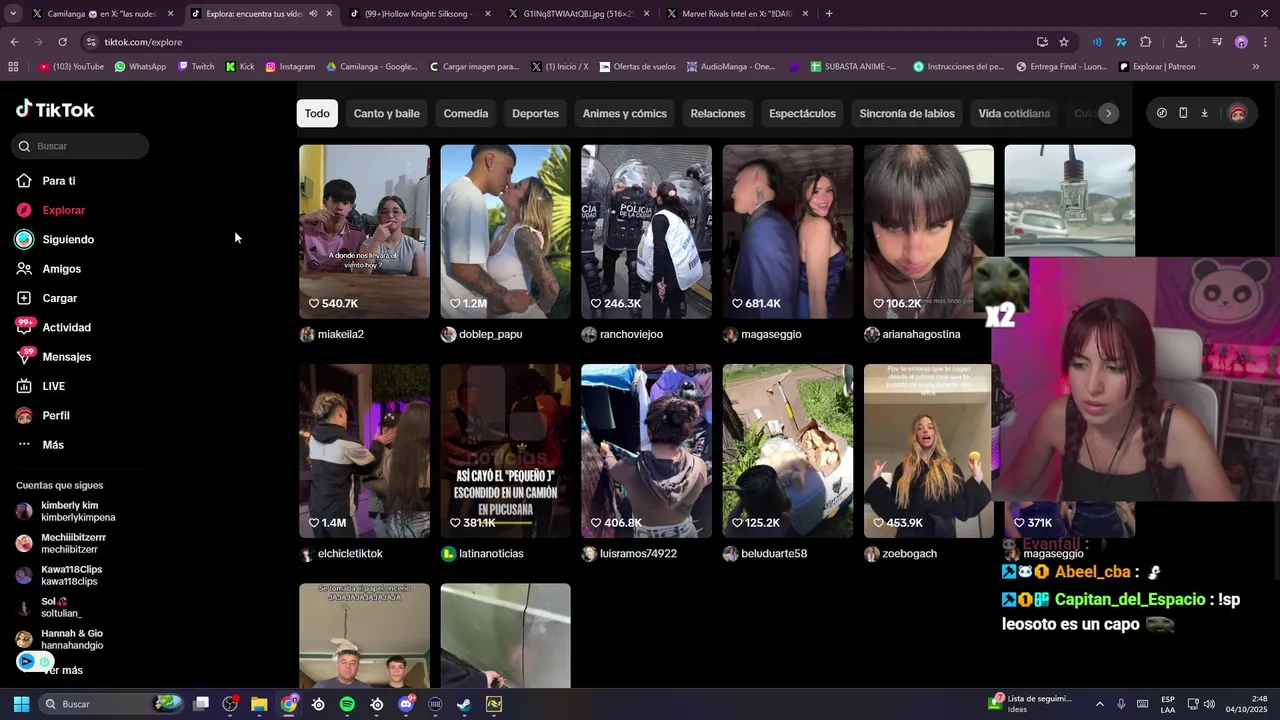1280x720 pixels.
Task: Open followed account Hannah & Gio
Action: [60, 639]
